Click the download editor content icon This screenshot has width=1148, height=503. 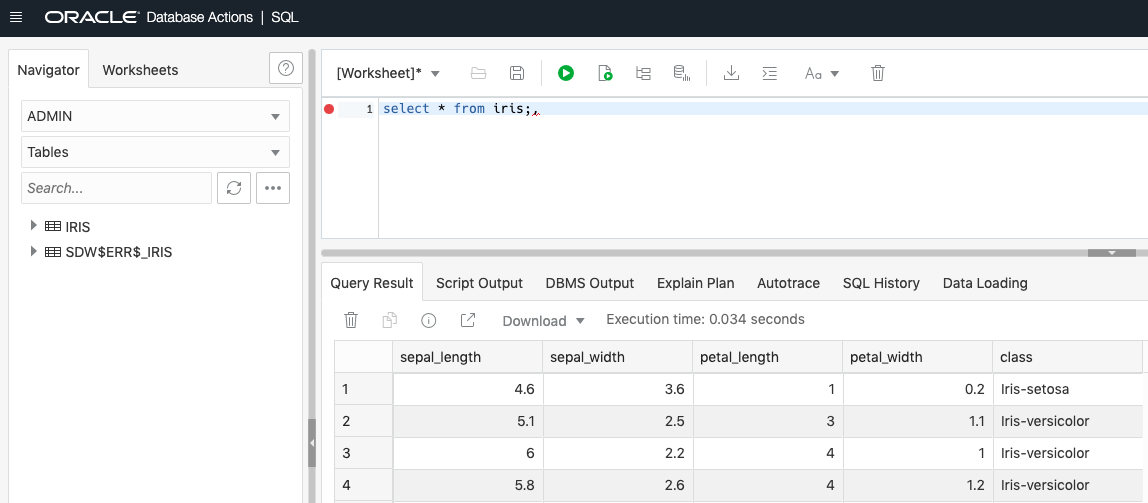(x=731, y=73)
